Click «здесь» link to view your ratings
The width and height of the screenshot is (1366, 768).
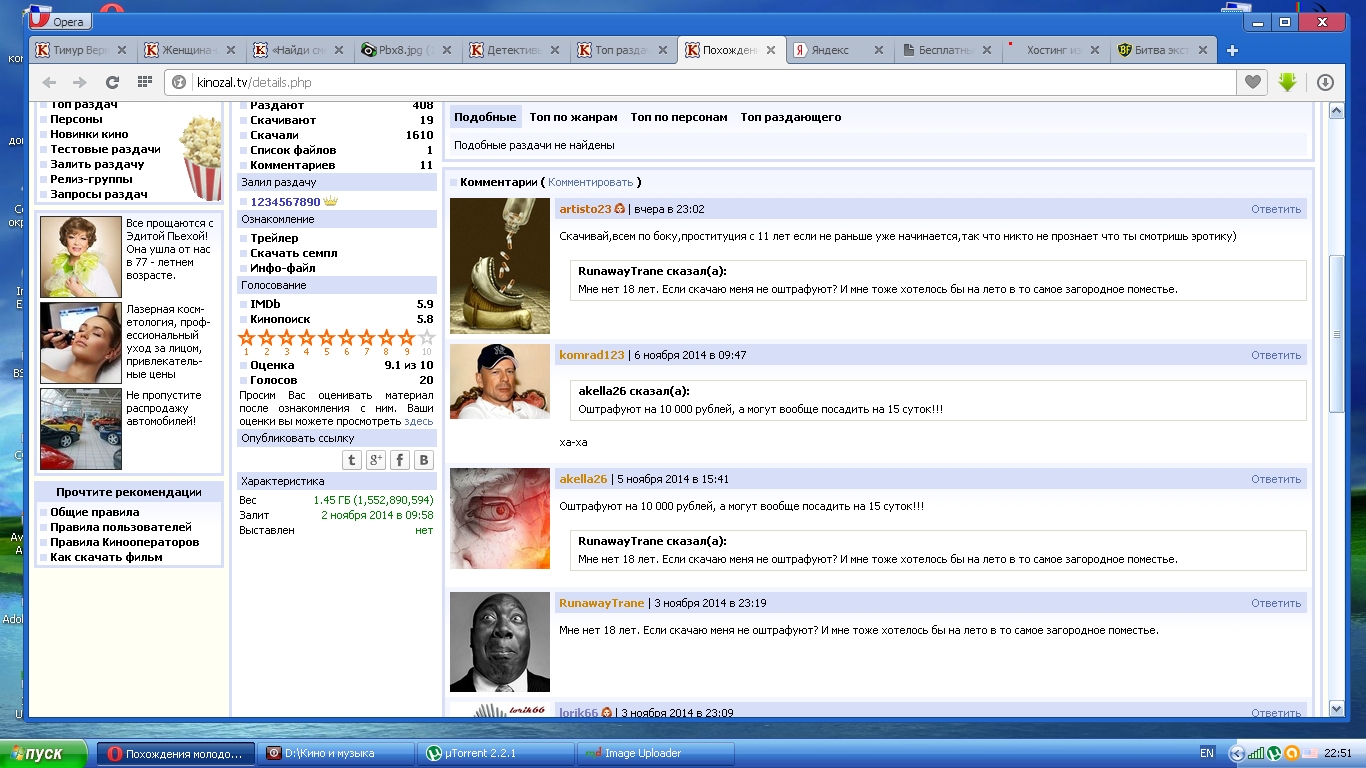point(419,422)
